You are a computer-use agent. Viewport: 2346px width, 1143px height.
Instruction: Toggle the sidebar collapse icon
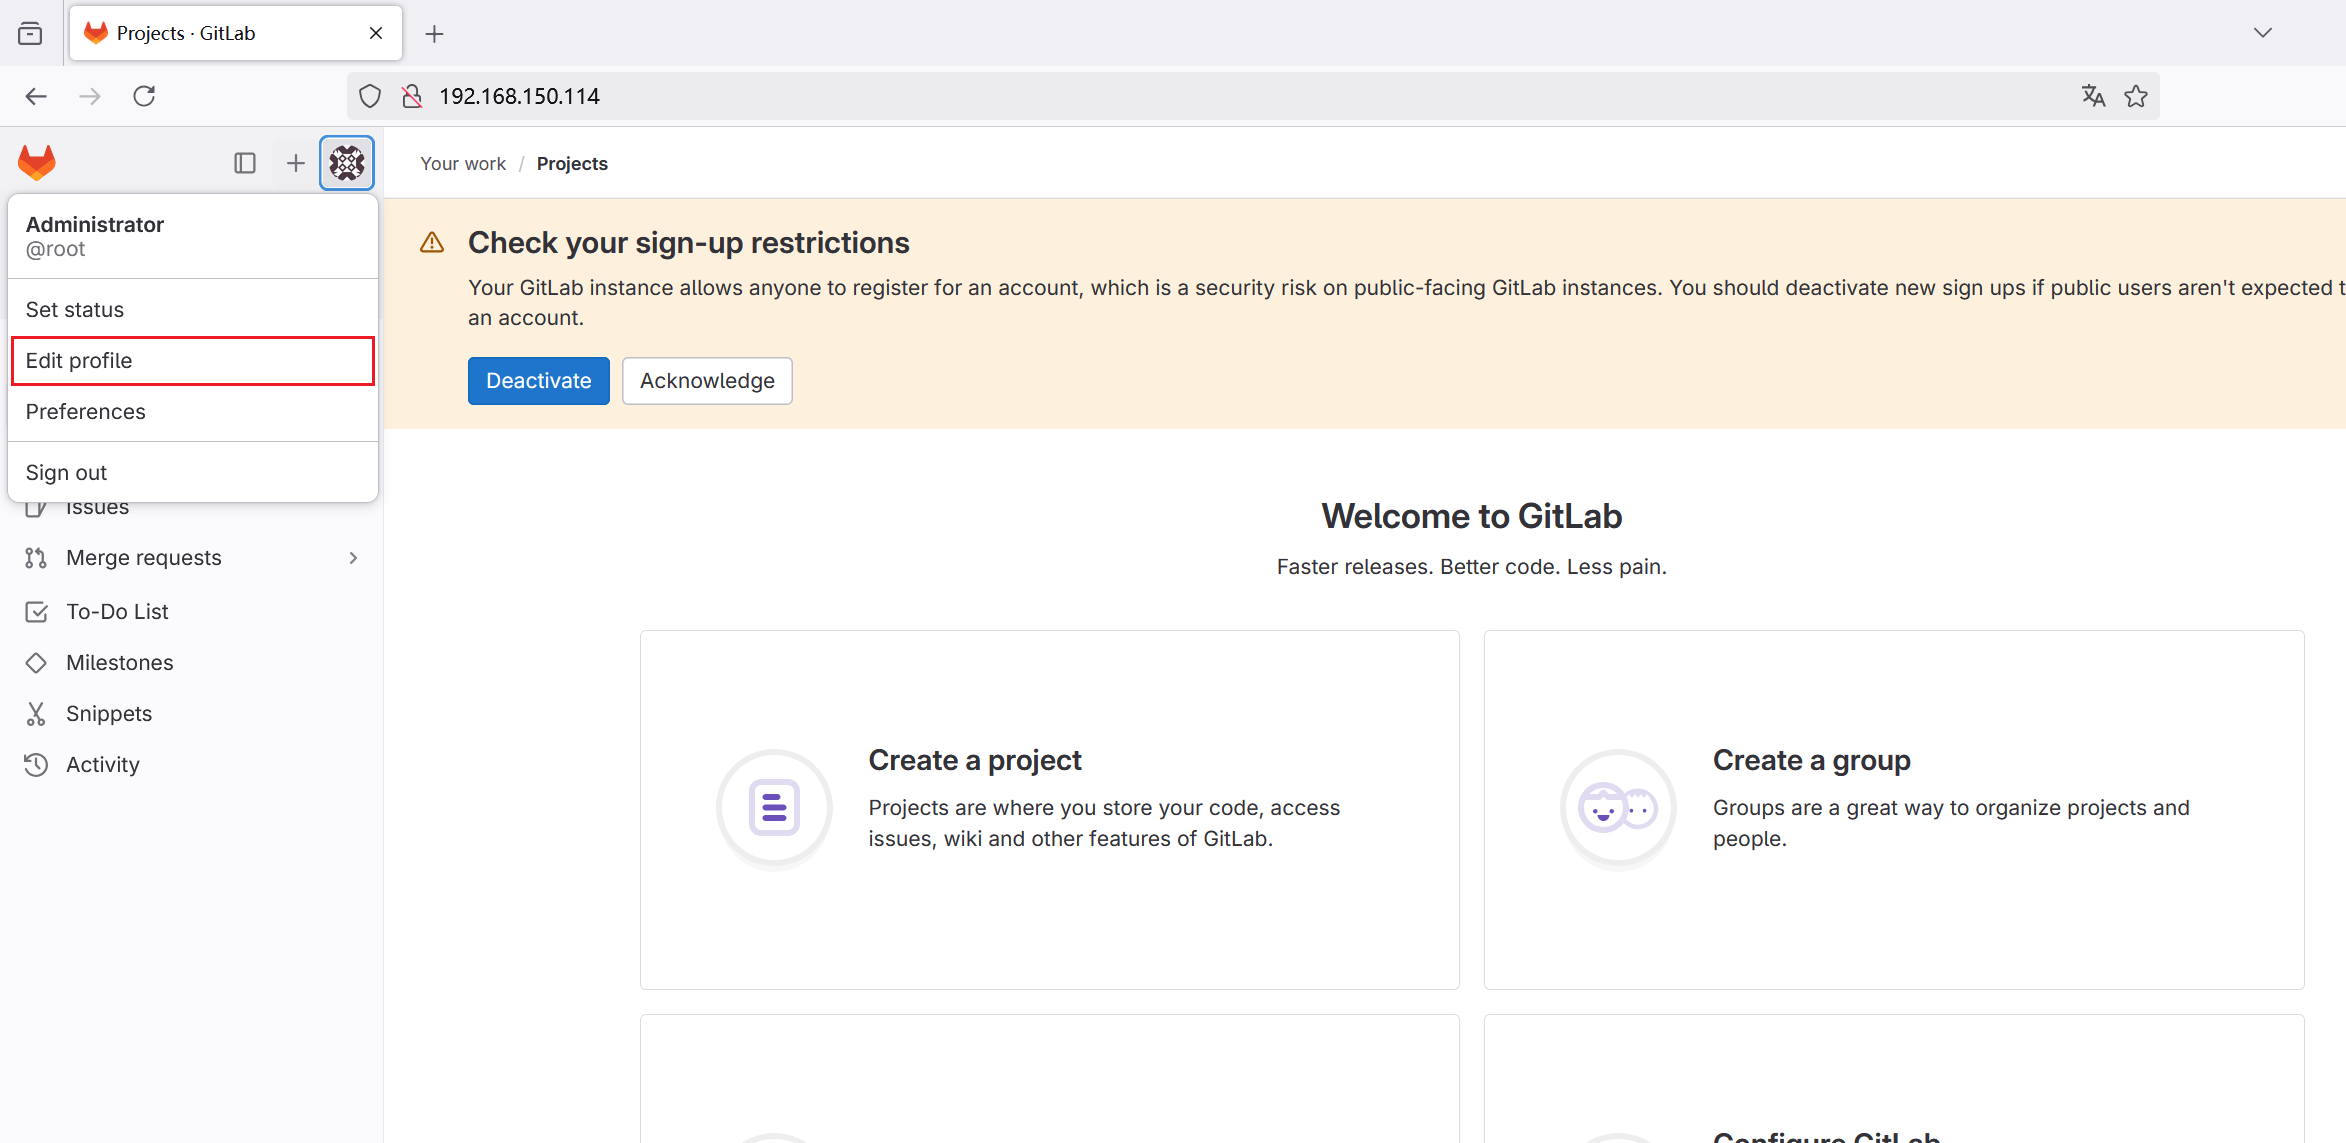pyautogui.click(x=245, y=163)
